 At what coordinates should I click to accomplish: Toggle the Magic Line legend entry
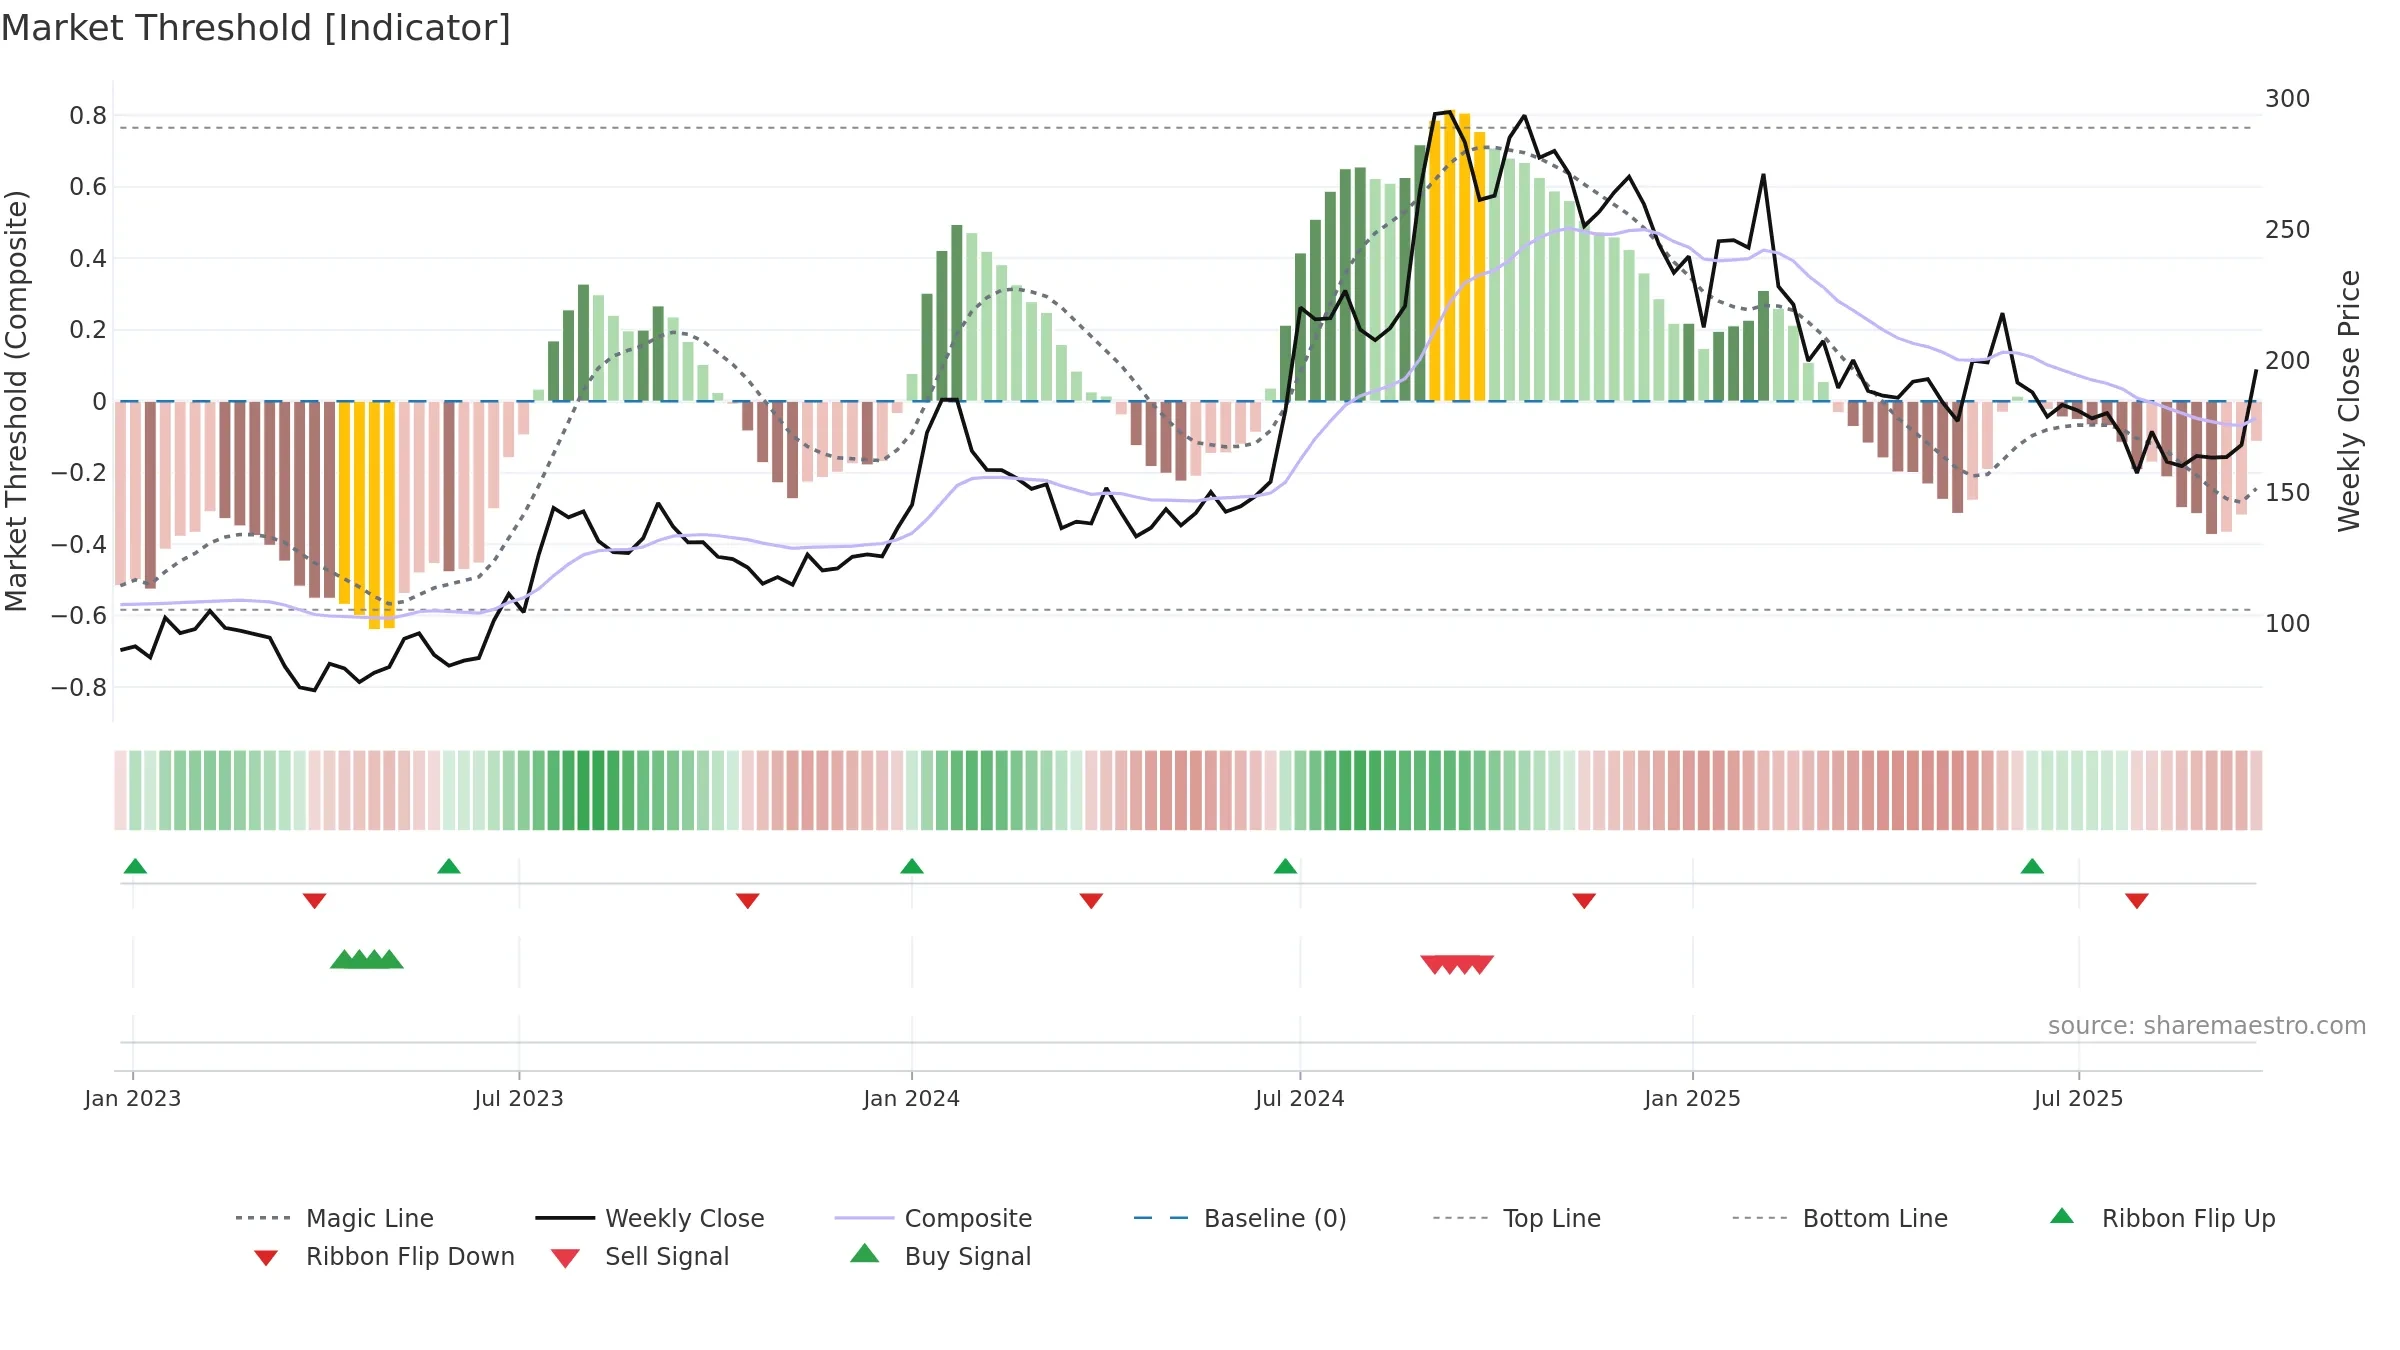click(x=334, y=1218)
